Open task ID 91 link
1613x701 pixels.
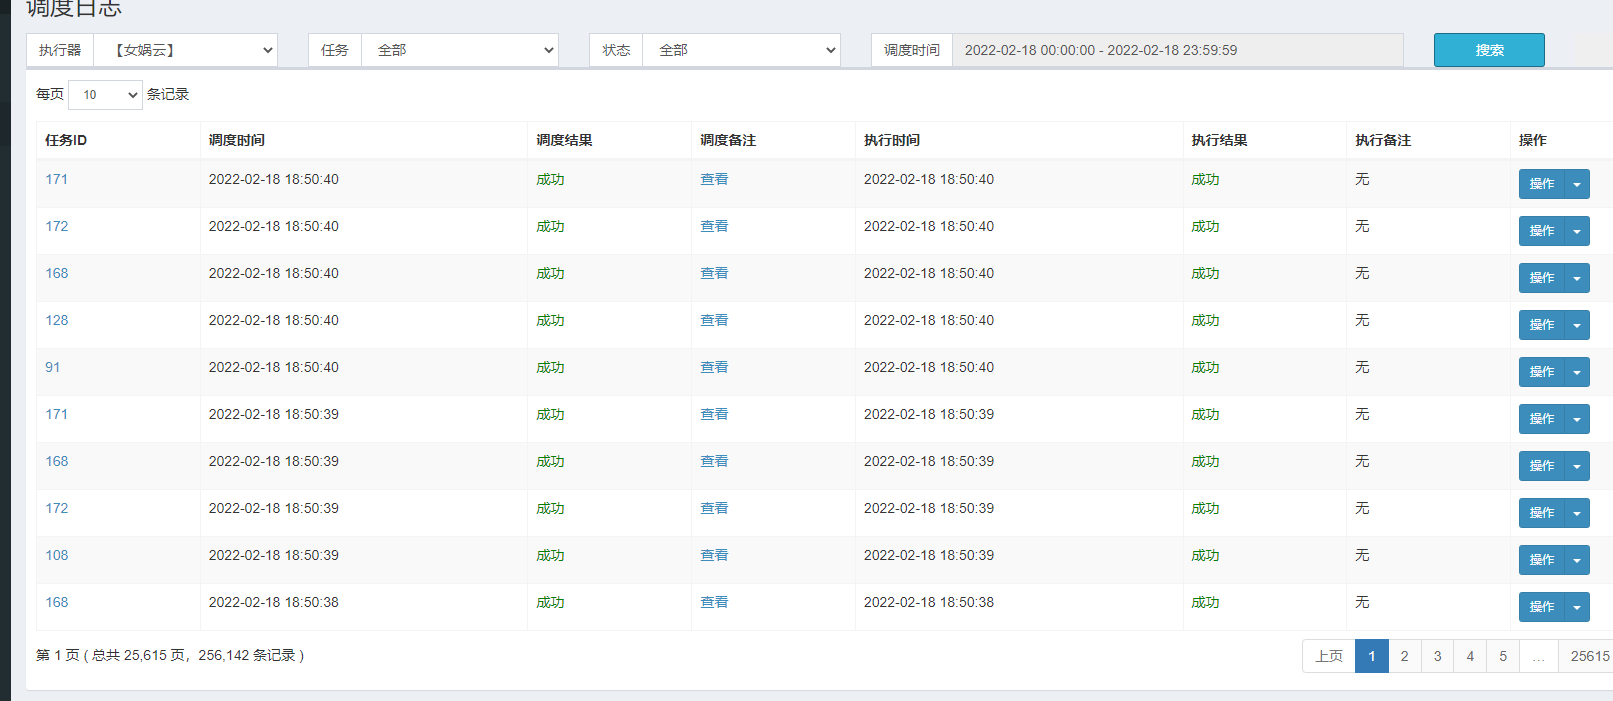53,367
